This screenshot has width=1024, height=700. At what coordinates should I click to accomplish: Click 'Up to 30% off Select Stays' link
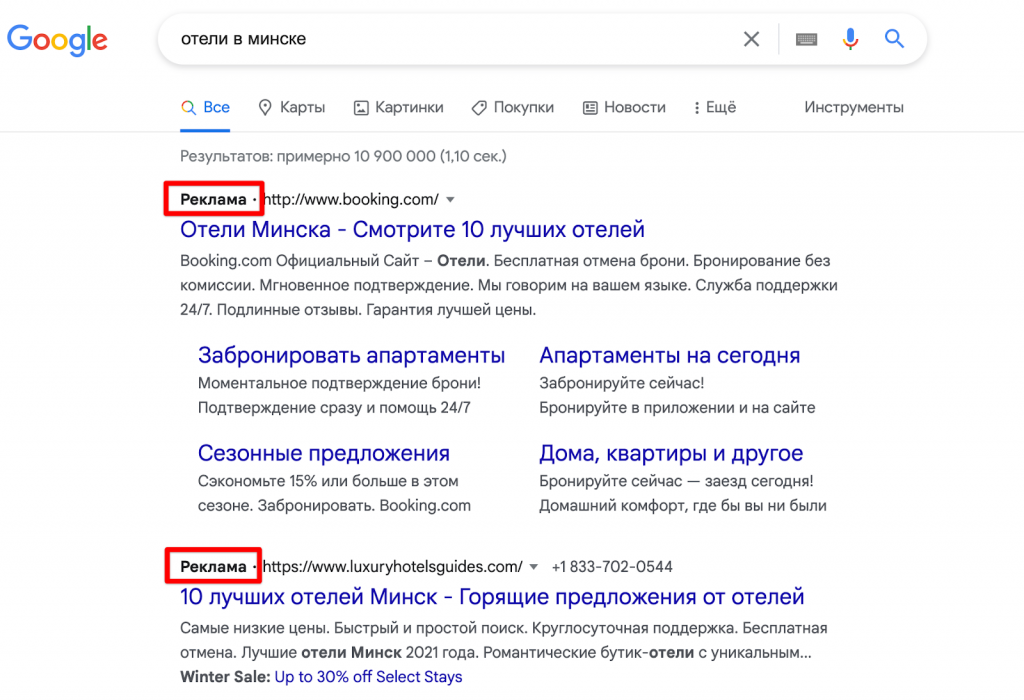point(368,677)
